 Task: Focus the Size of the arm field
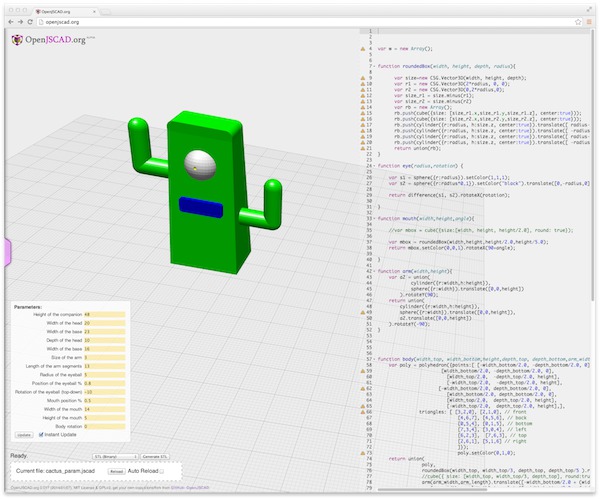[104, 357]
